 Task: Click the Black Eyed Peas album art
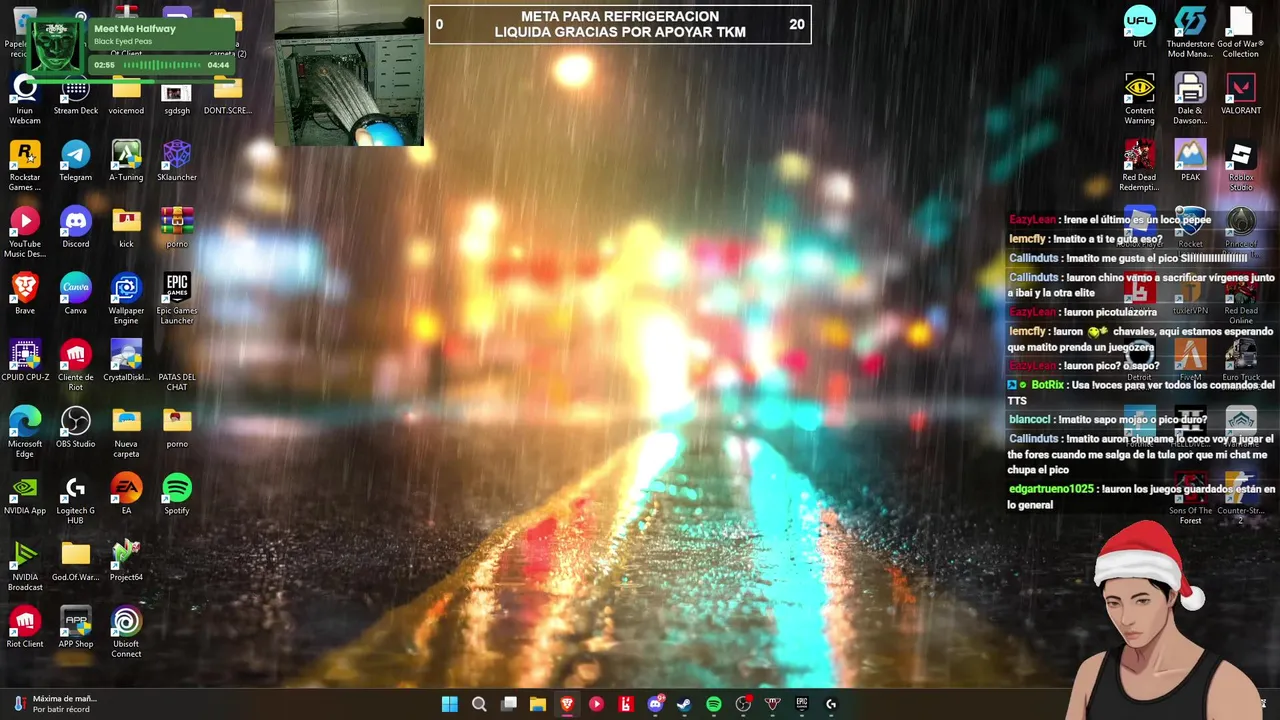(x=57, y=47)
